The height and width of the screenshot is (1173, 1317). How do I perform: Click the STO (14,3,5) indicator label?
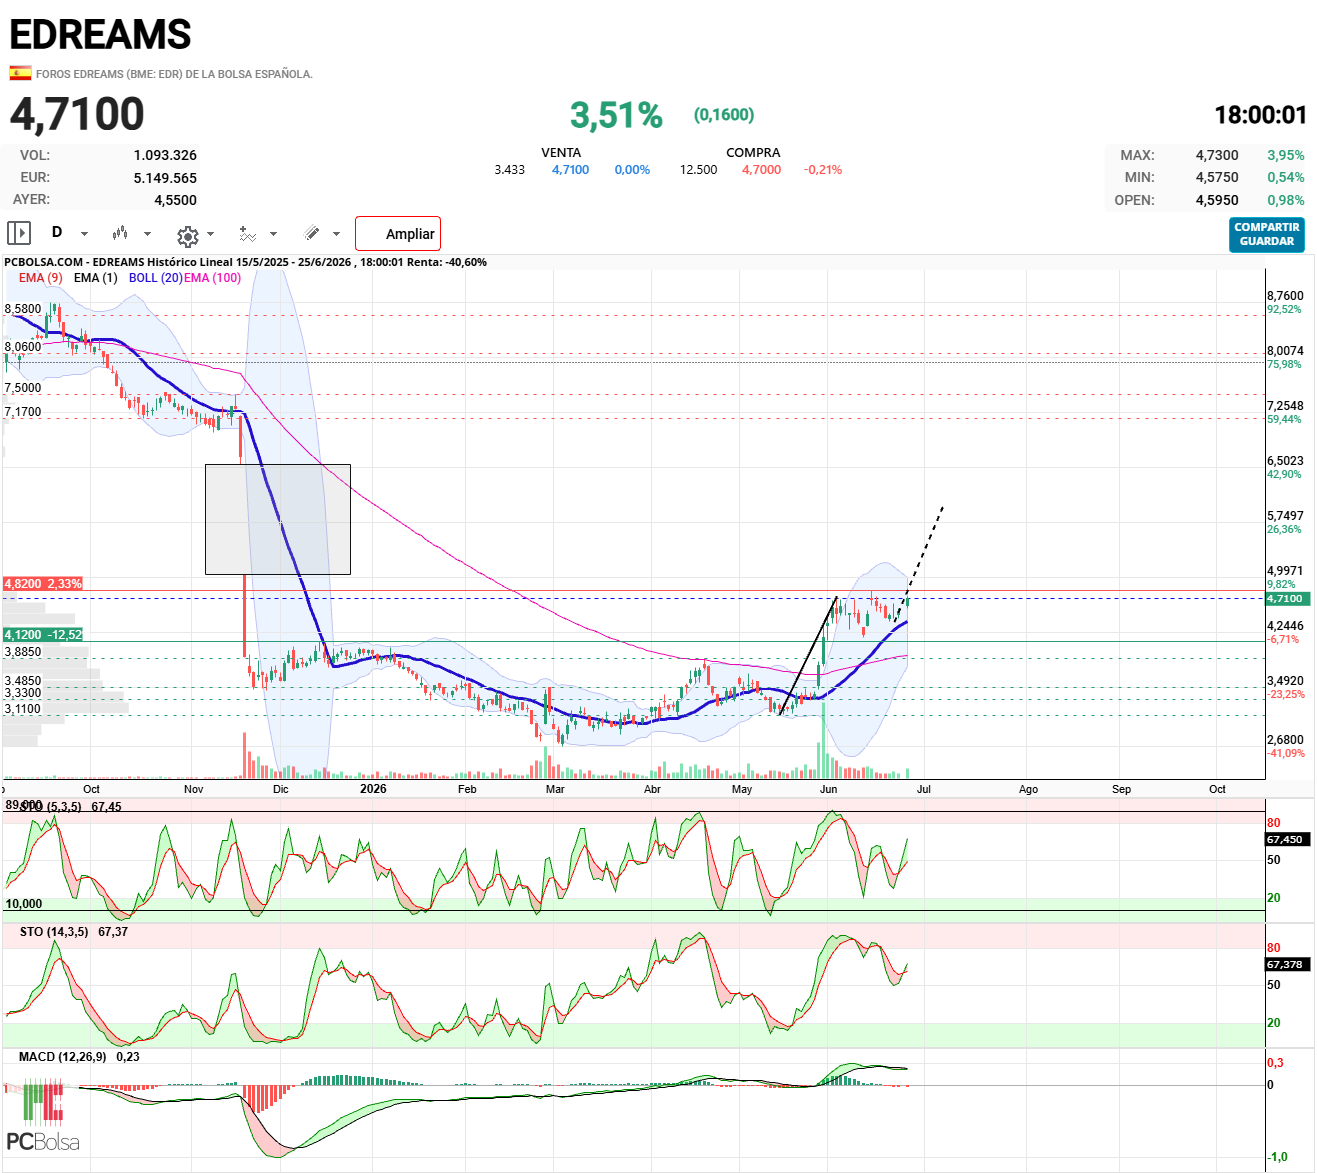[54, 932]
